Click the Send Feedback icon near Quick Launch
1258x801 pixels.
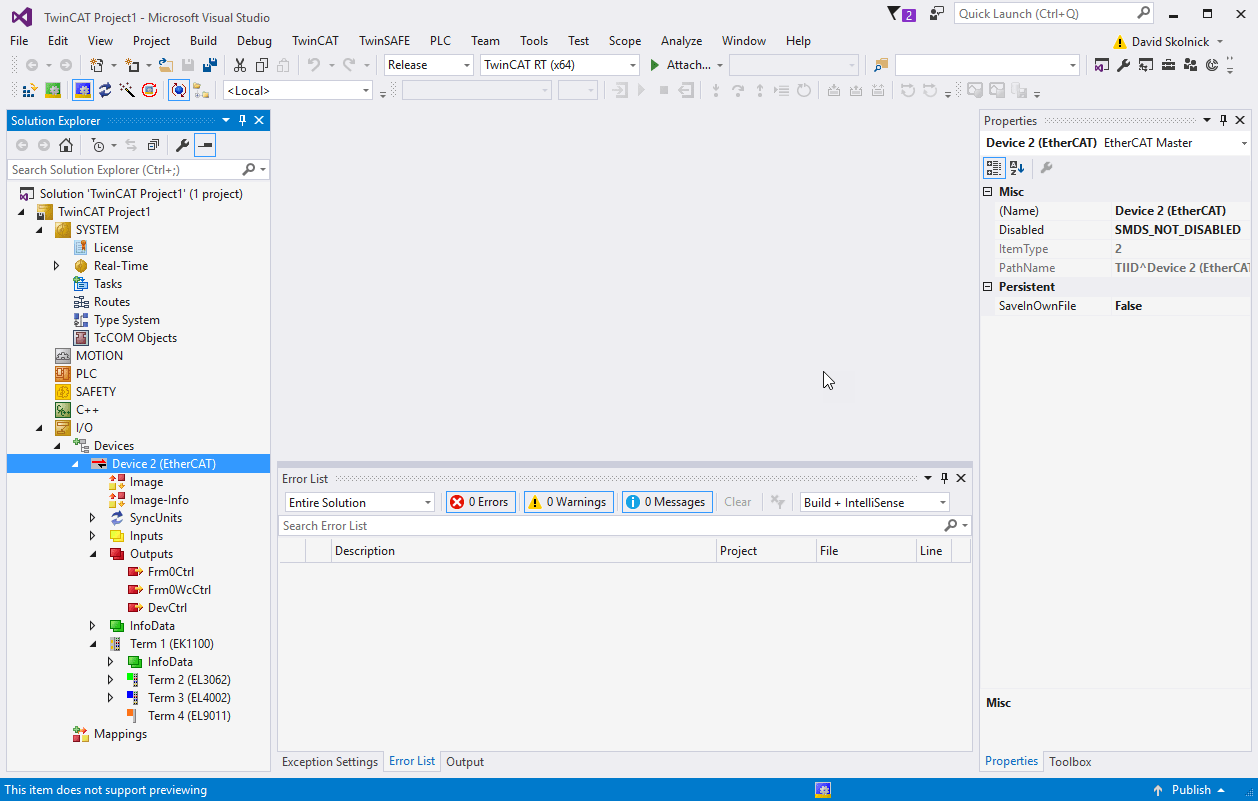coord(936,14)
